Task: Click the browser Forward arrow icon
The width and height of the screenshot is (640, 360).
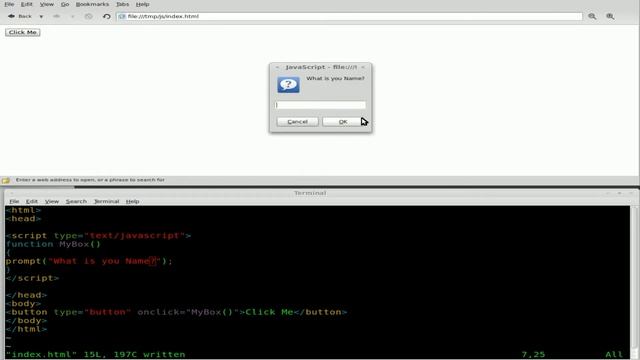Action: click(57, 16)
